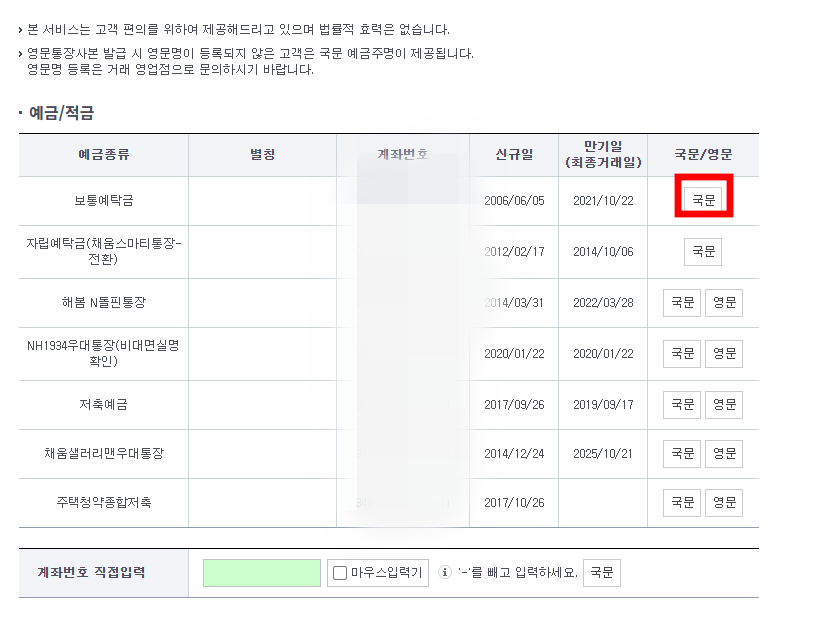
Task: Click maturity date 2025/10/21
Action: click(x=603, y=454)
